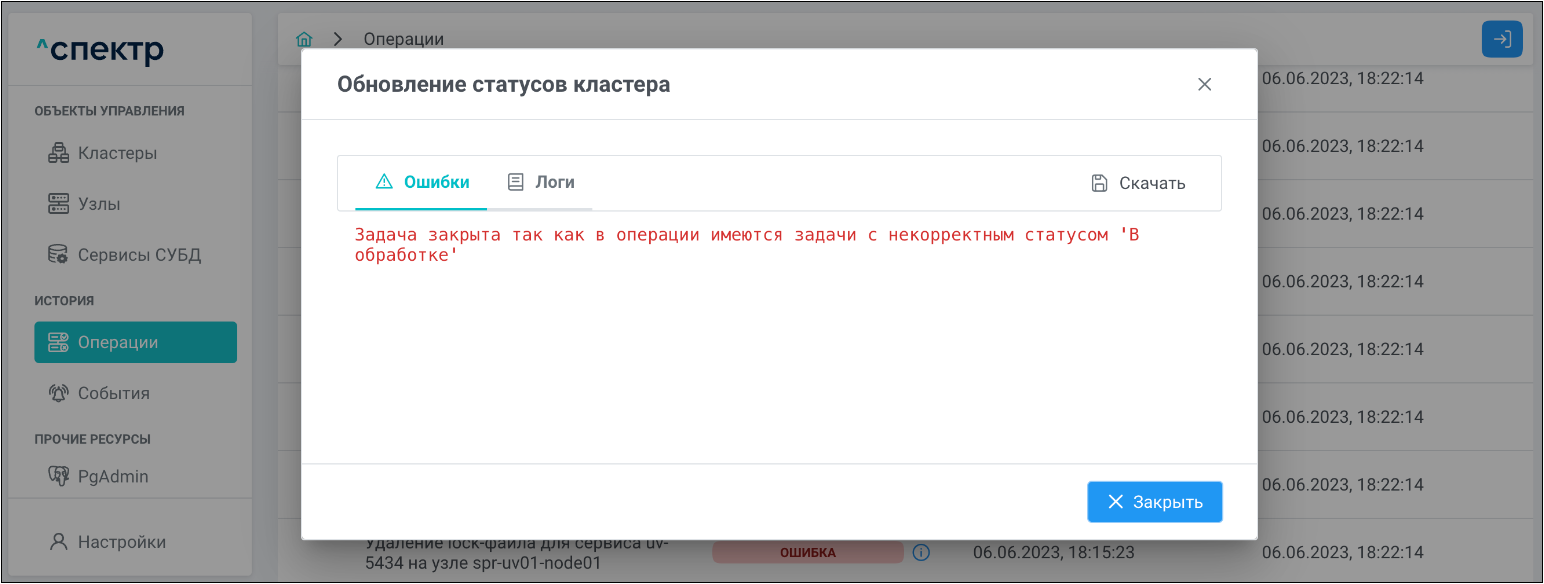Close dialog with the X icon
Viewport: 1544px width, 584px height.
[x=1204, y=84]
